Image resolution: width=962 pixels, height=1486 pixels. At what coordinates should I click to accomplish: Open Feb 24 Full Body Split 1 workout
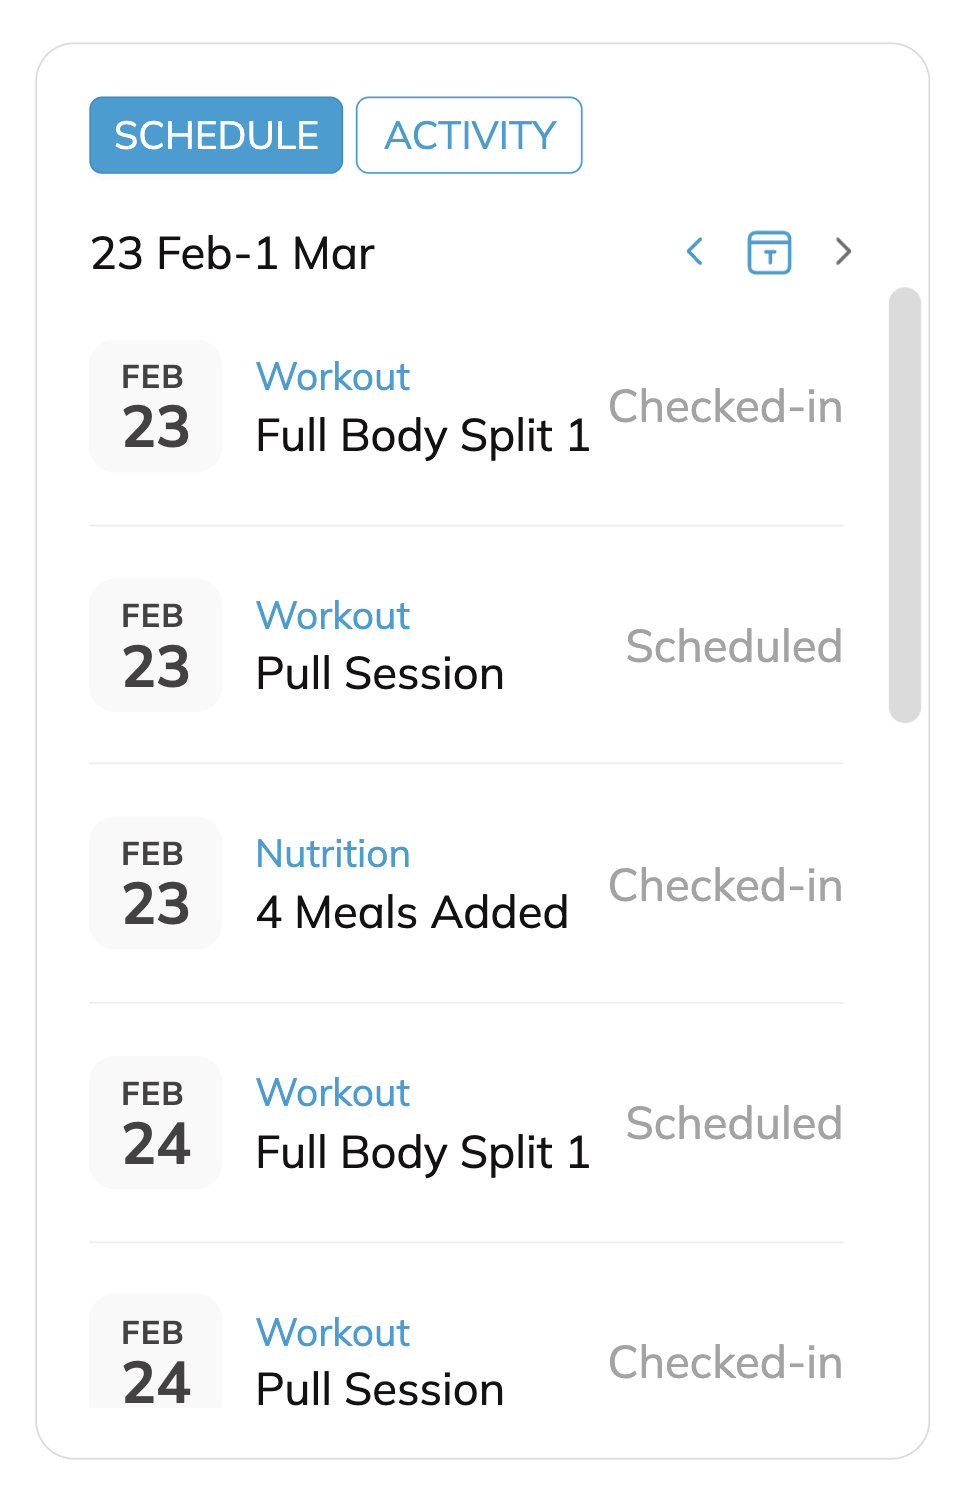[423, 1152]
